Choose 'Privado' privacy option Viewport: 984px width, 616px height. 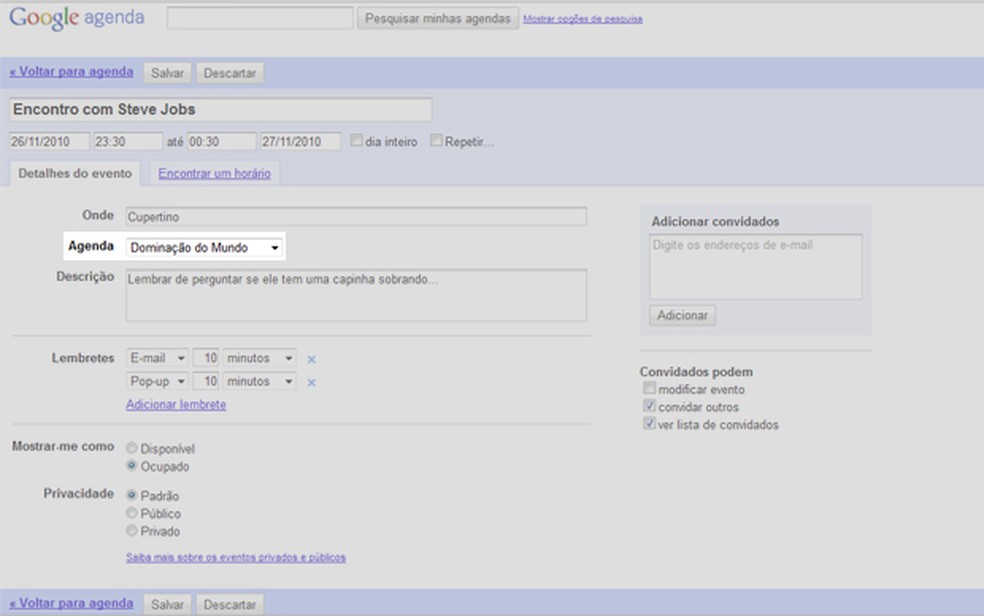tap(132, 530)
